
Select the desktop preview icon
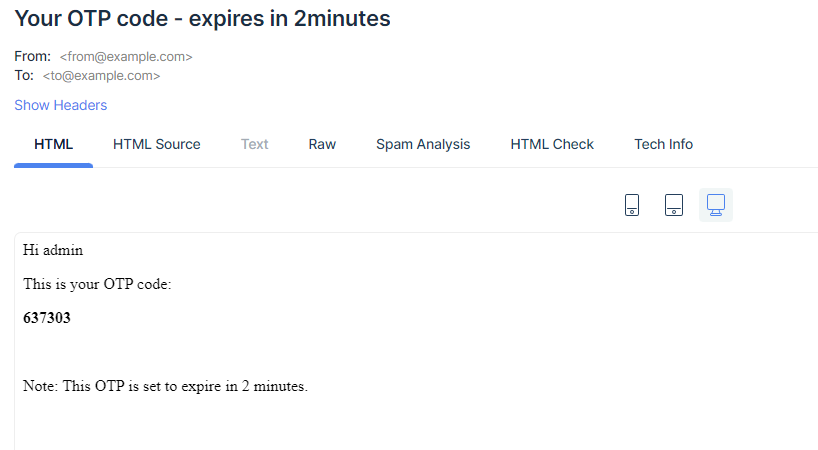point(716,205)
